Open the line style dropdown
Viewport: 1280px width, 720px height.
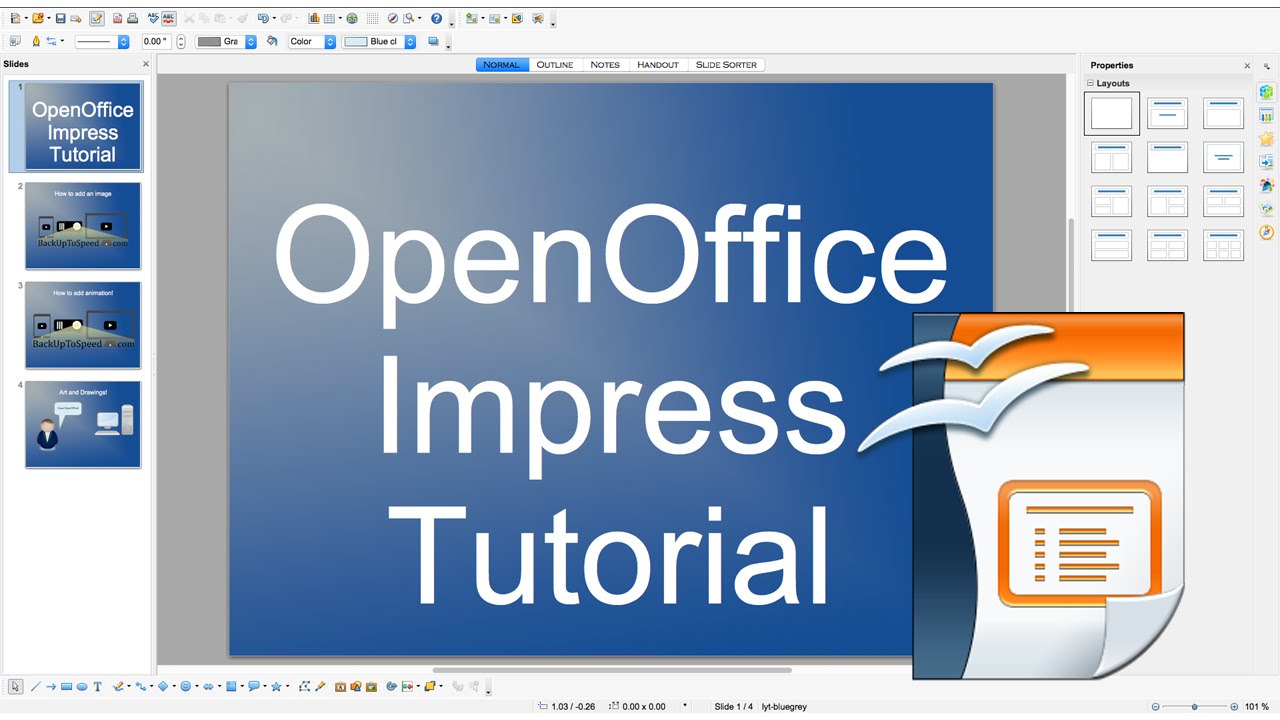102,42
